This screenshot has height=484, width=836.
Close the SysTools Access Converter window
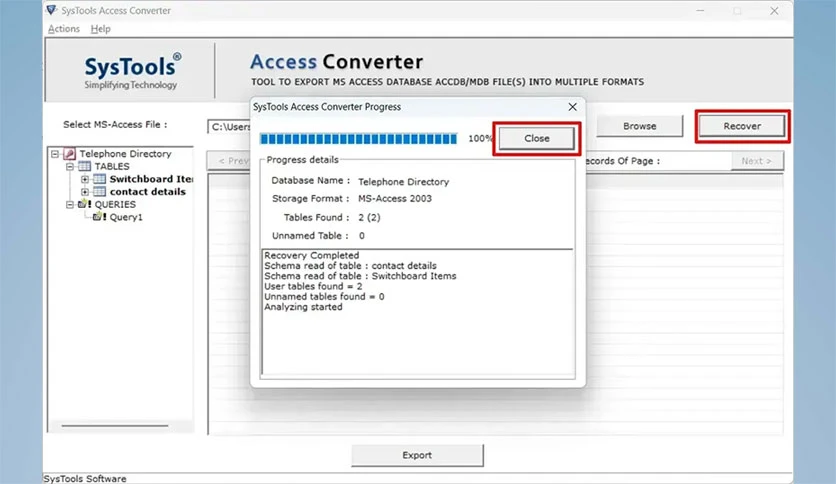(x=774, y=11)
